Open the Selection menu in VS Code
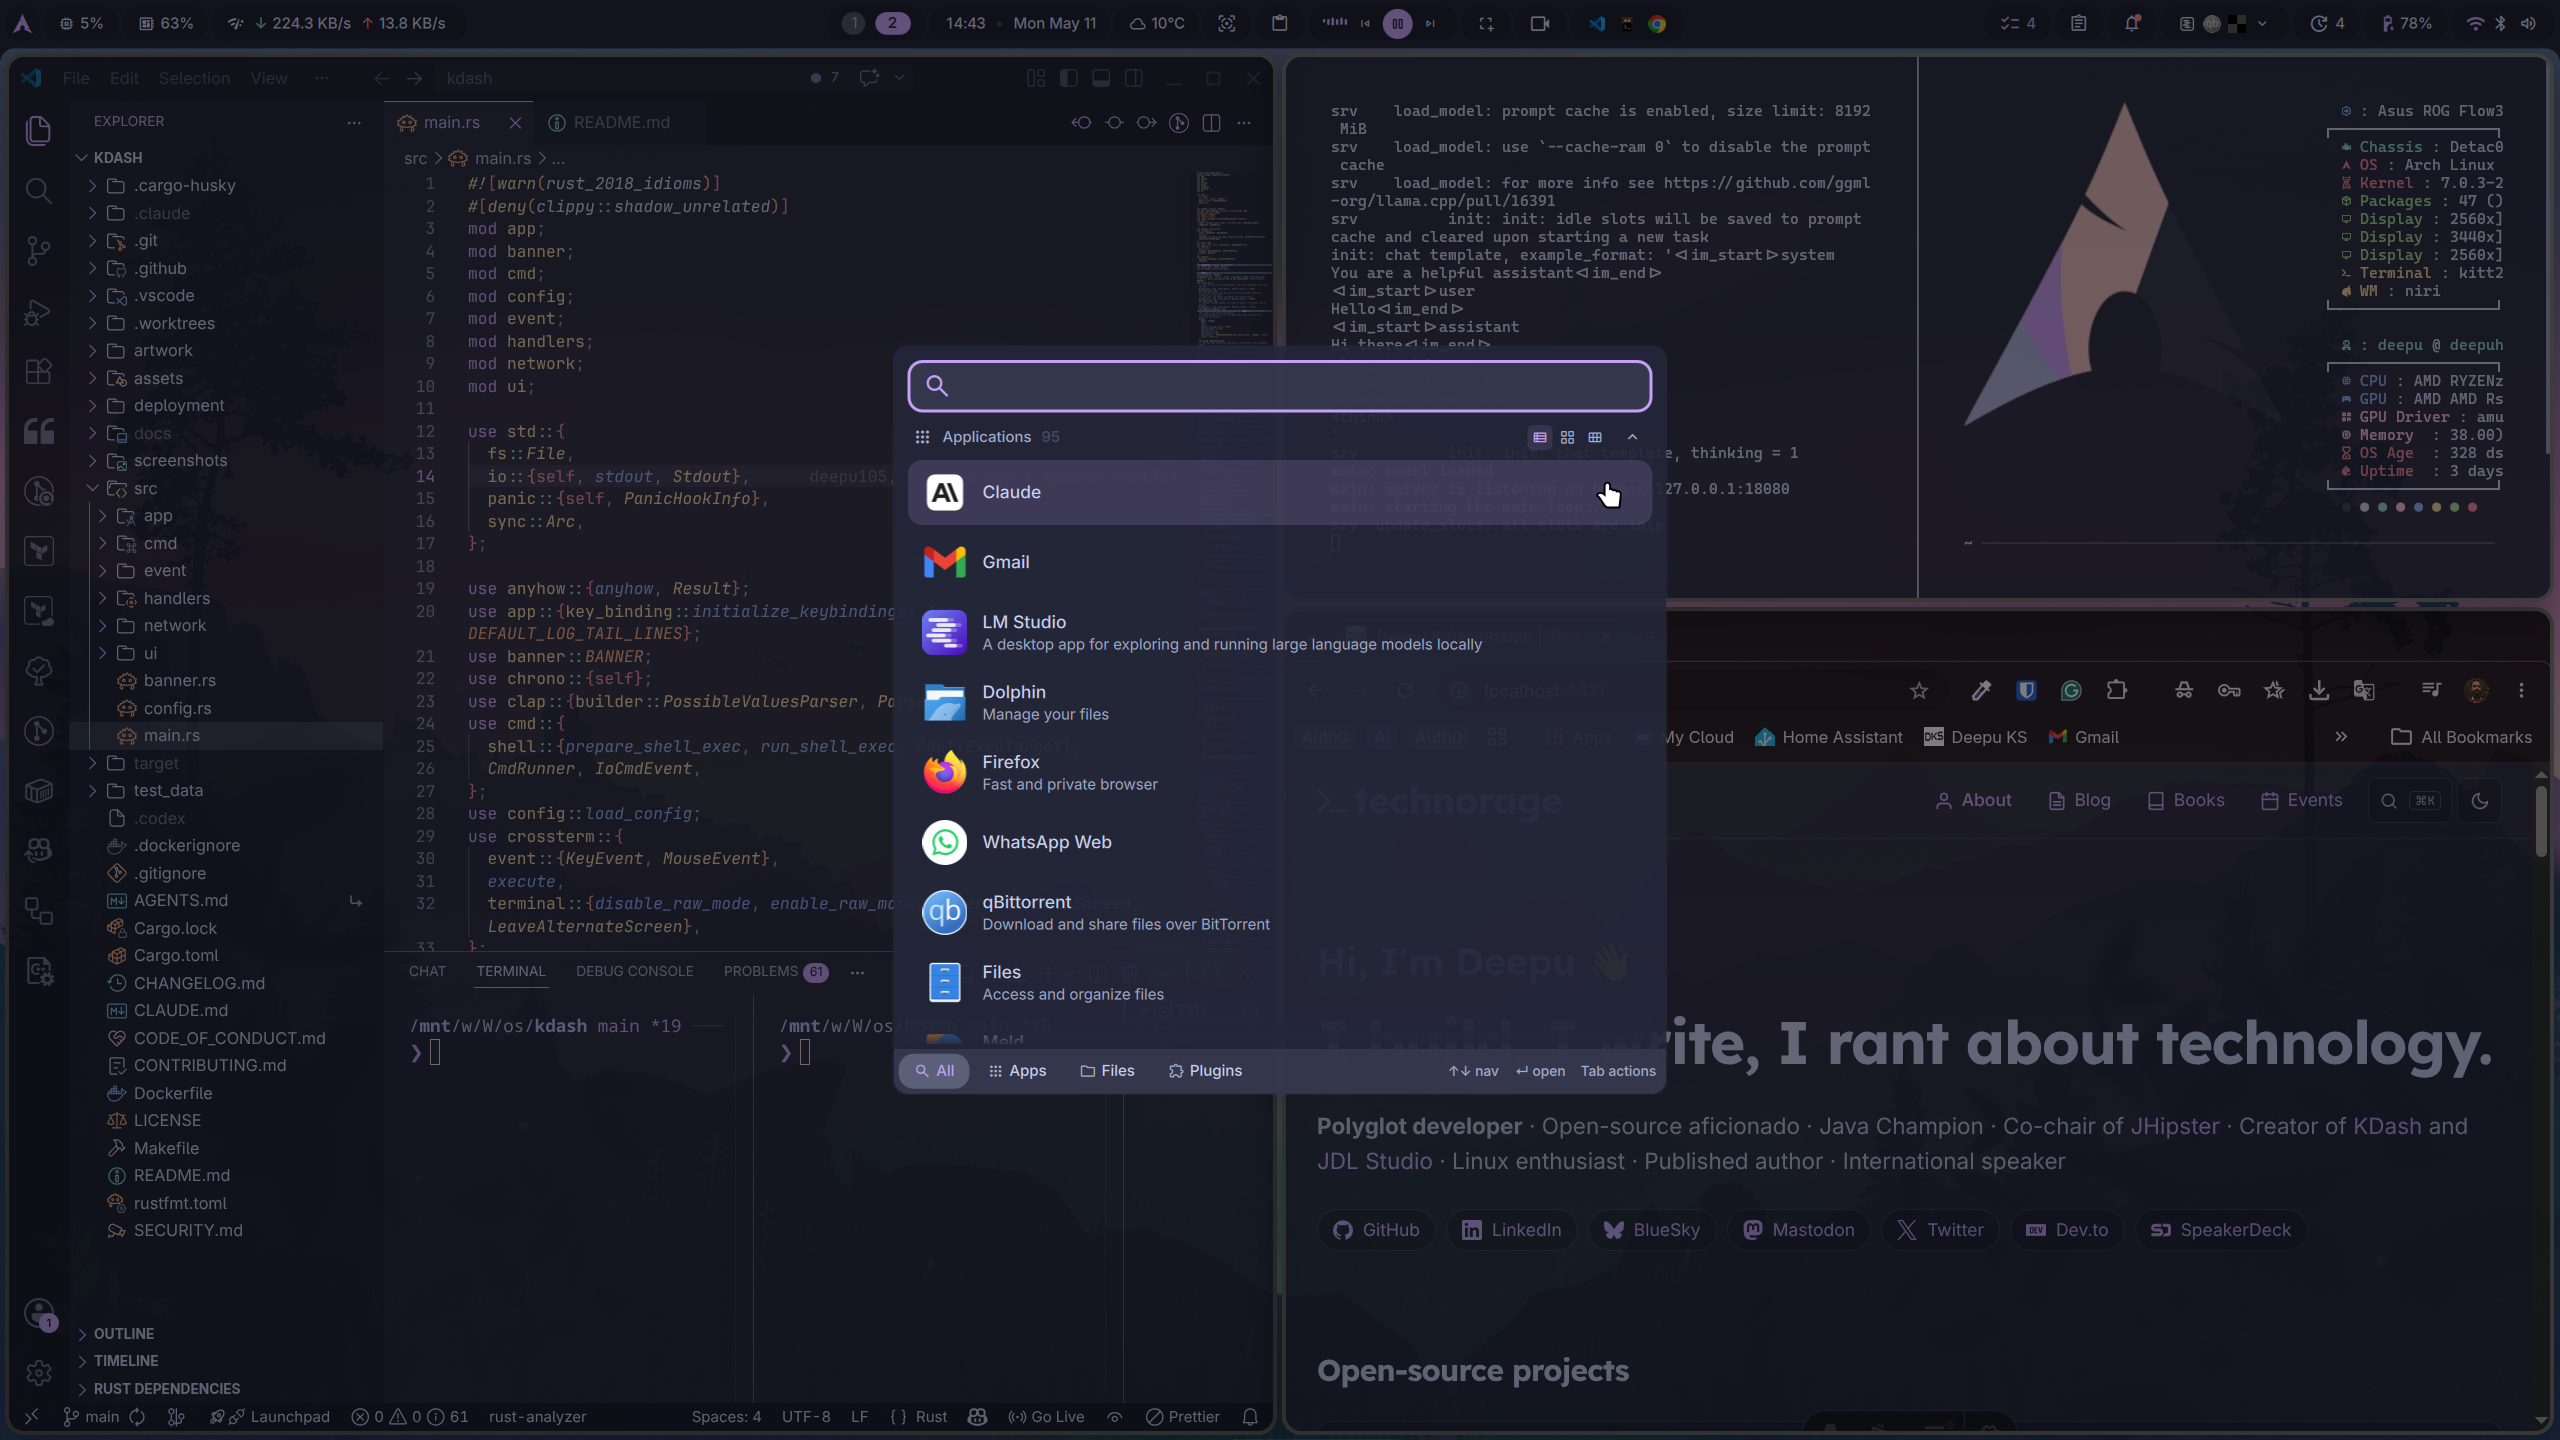Screen dimensions: 2560x1440 click(194, 78)
